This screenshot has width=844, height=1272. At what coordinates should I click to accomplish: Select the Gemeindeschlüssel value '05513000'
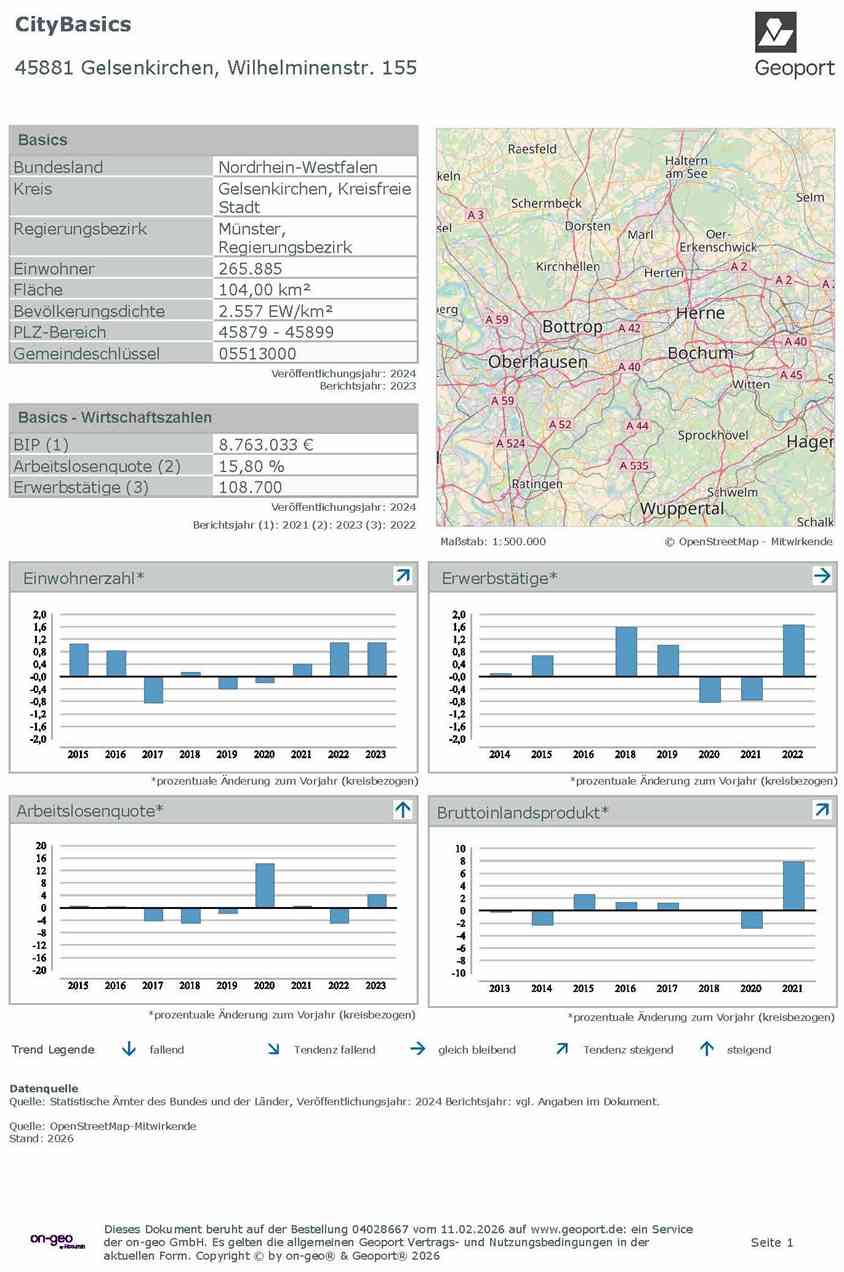[257, 353]
